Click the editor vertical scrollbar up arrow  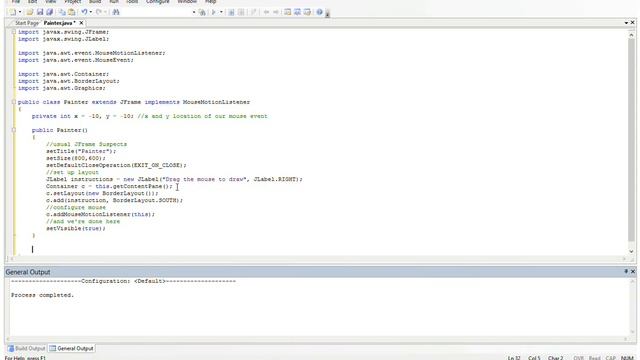[x=631, y=35]
